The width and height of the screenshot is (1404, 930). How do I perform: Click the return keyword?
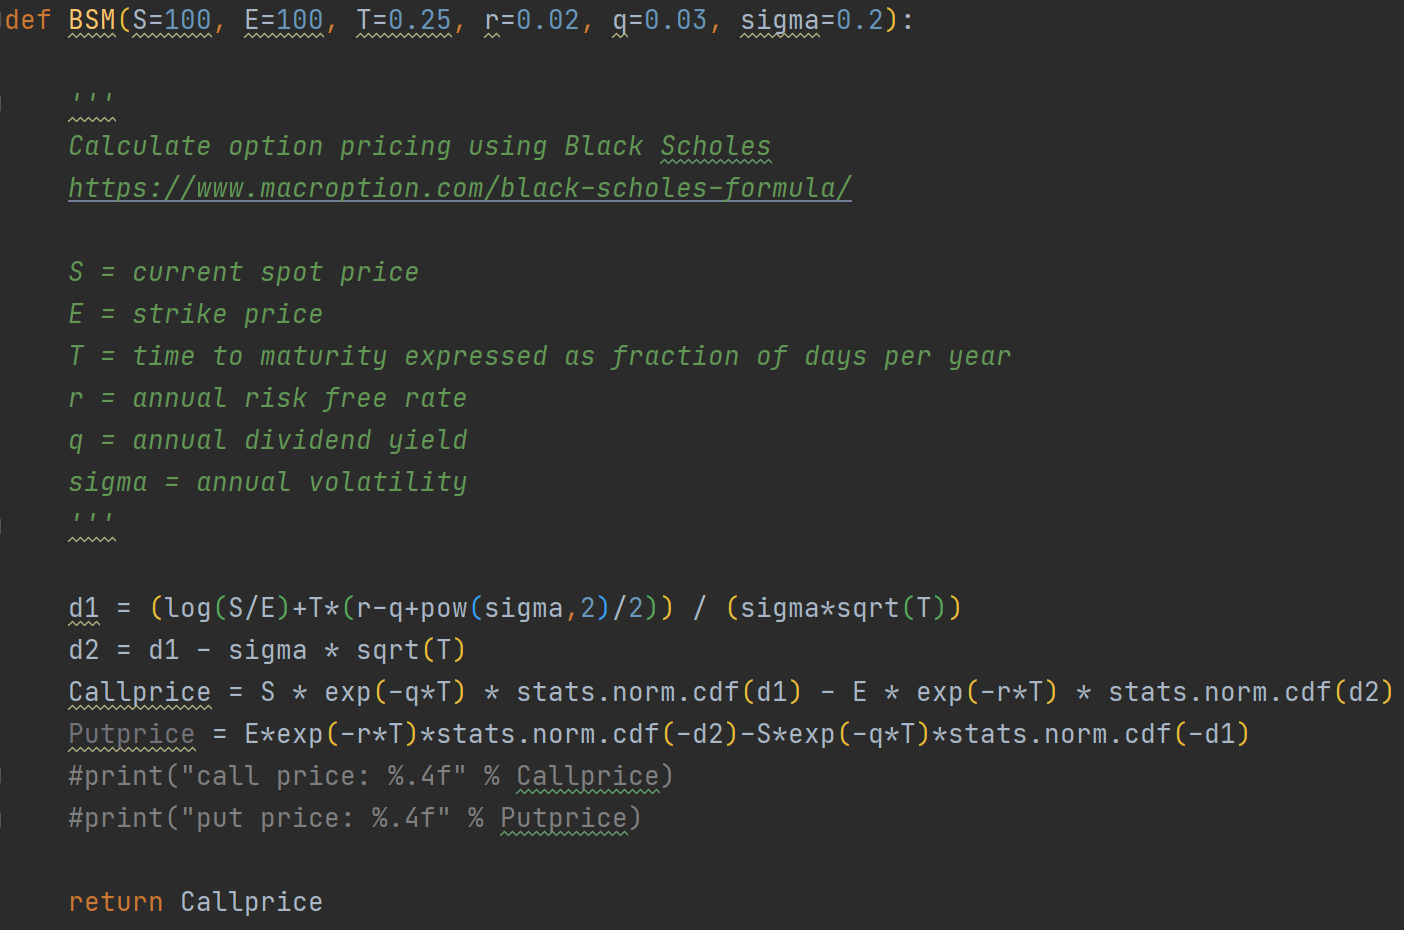[115, 902]
